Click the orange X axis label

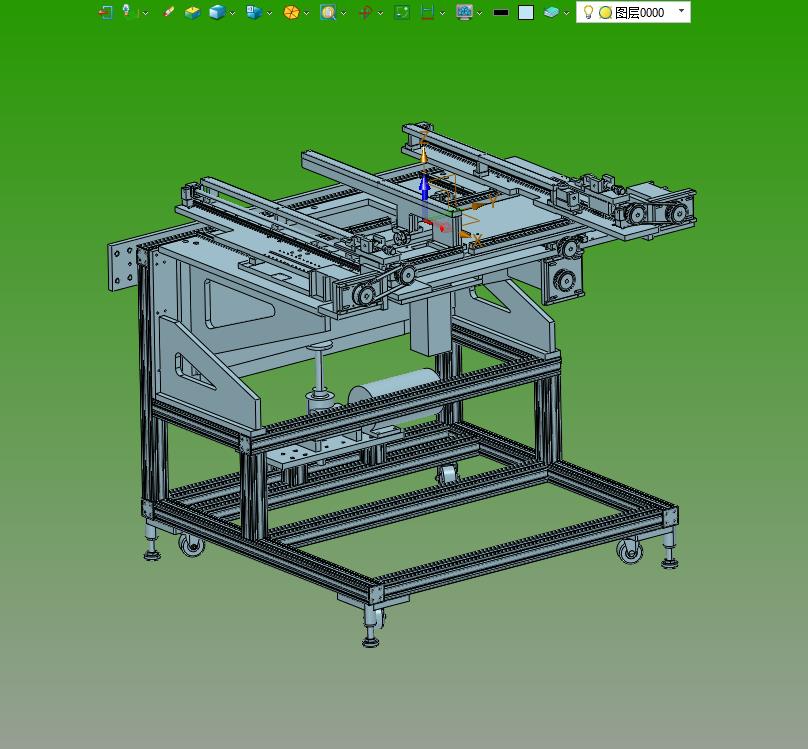tap(478, 240)
